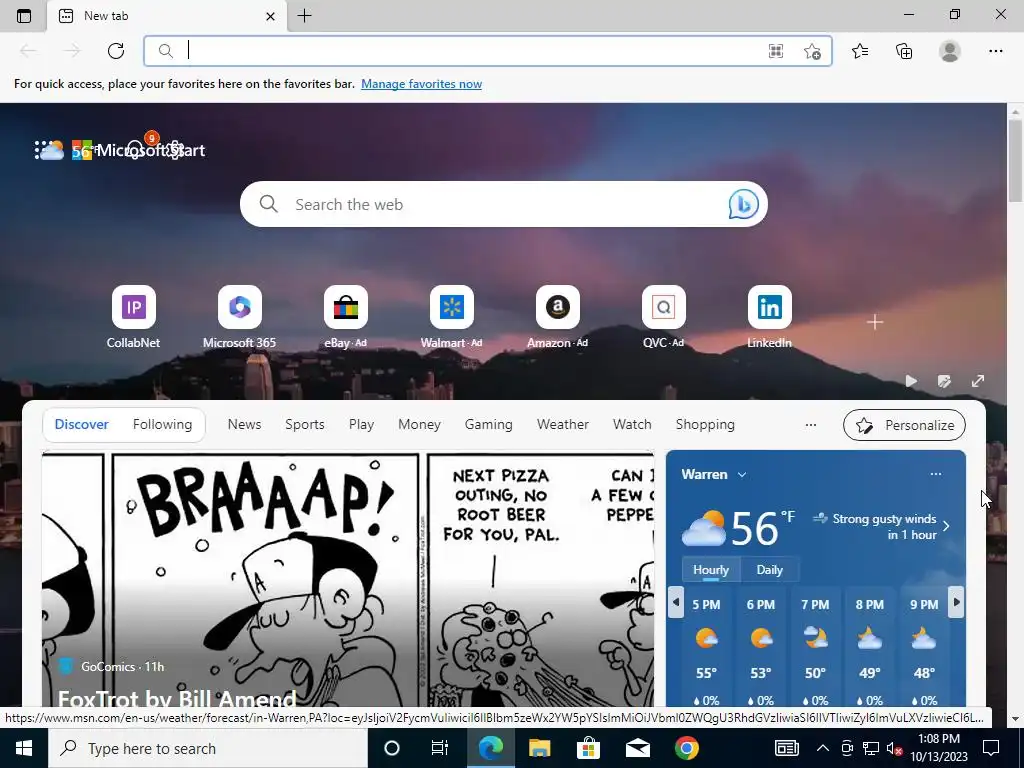Open a new tab with the plus icon
Image resolution: width=1024 pixels, height=768 pixels.
click(x=304, y=16)
